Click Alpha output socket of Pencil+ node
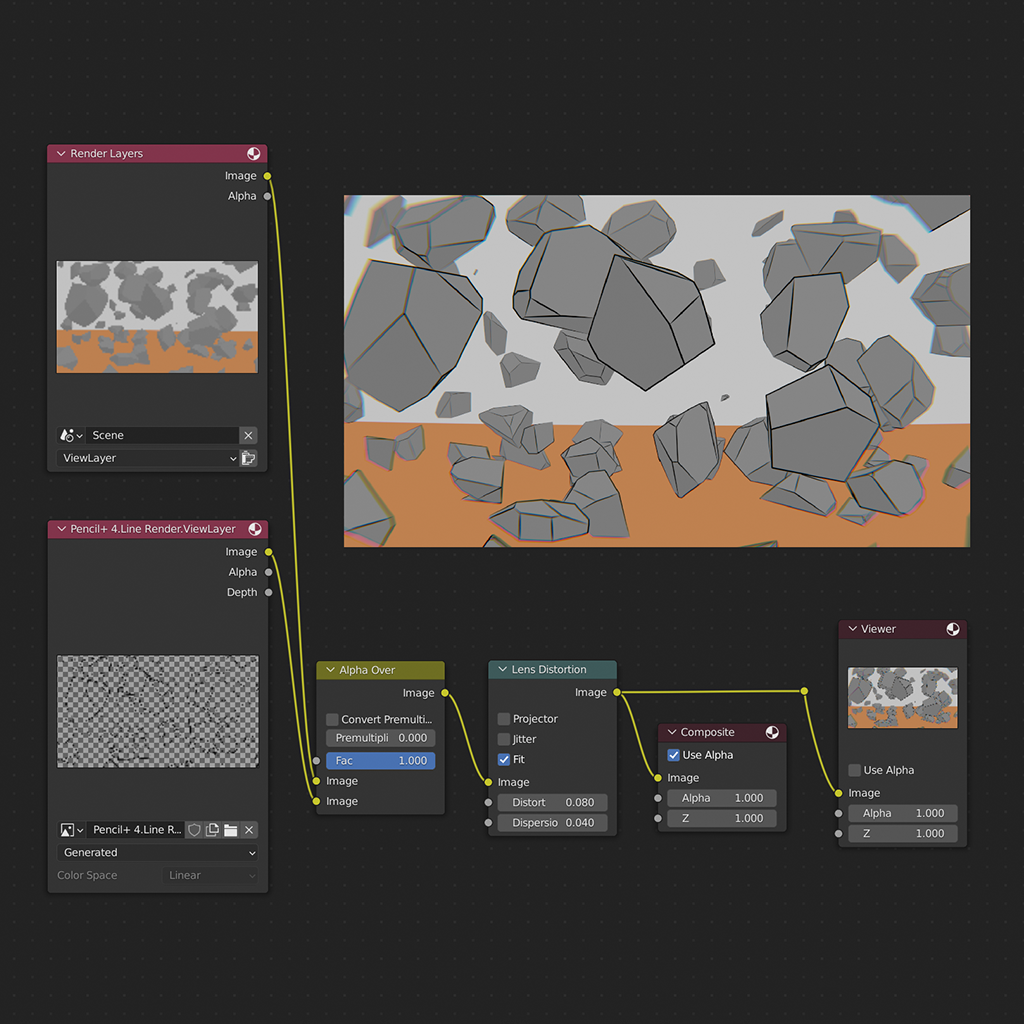This screenshot has height=1024, width=1024. (x=268, y=572)
